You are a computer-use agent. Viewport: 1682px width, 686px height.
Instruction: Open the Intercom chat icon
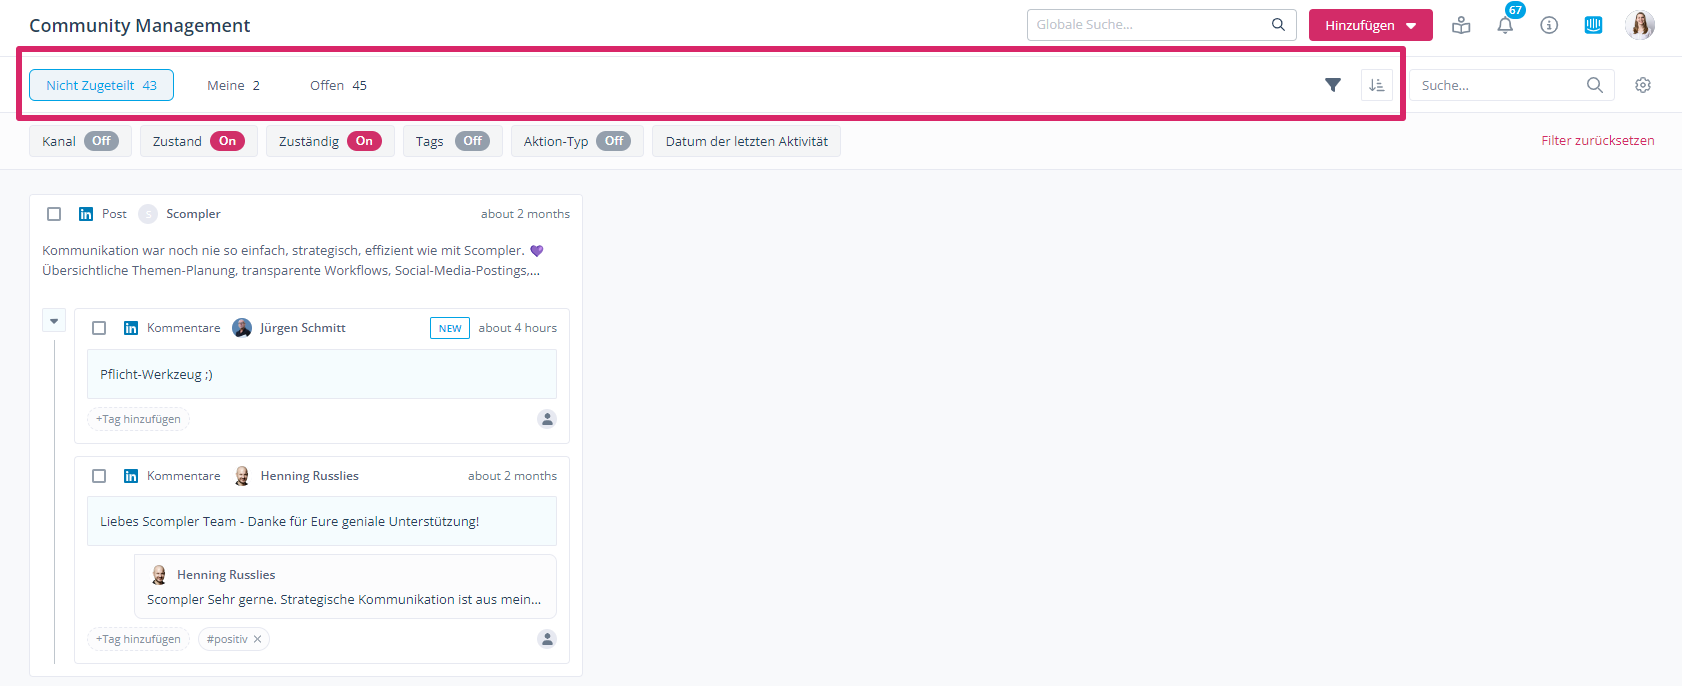[x=1593, y=25]
